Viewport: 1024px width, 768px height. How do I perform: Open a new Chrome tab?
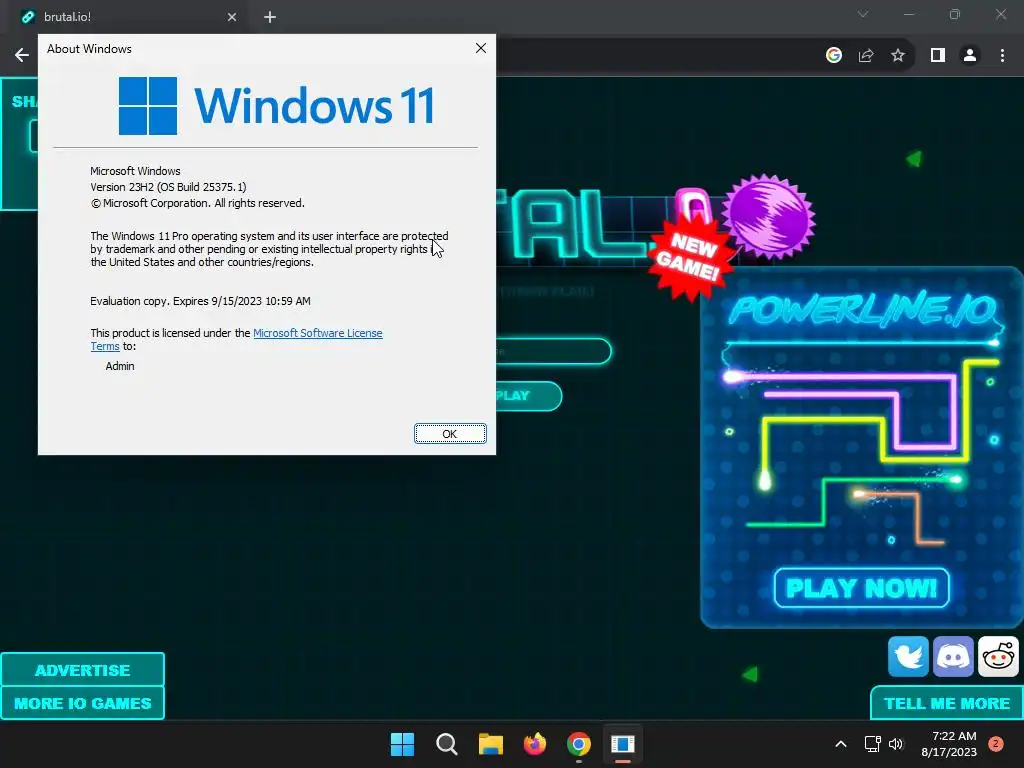270,17
